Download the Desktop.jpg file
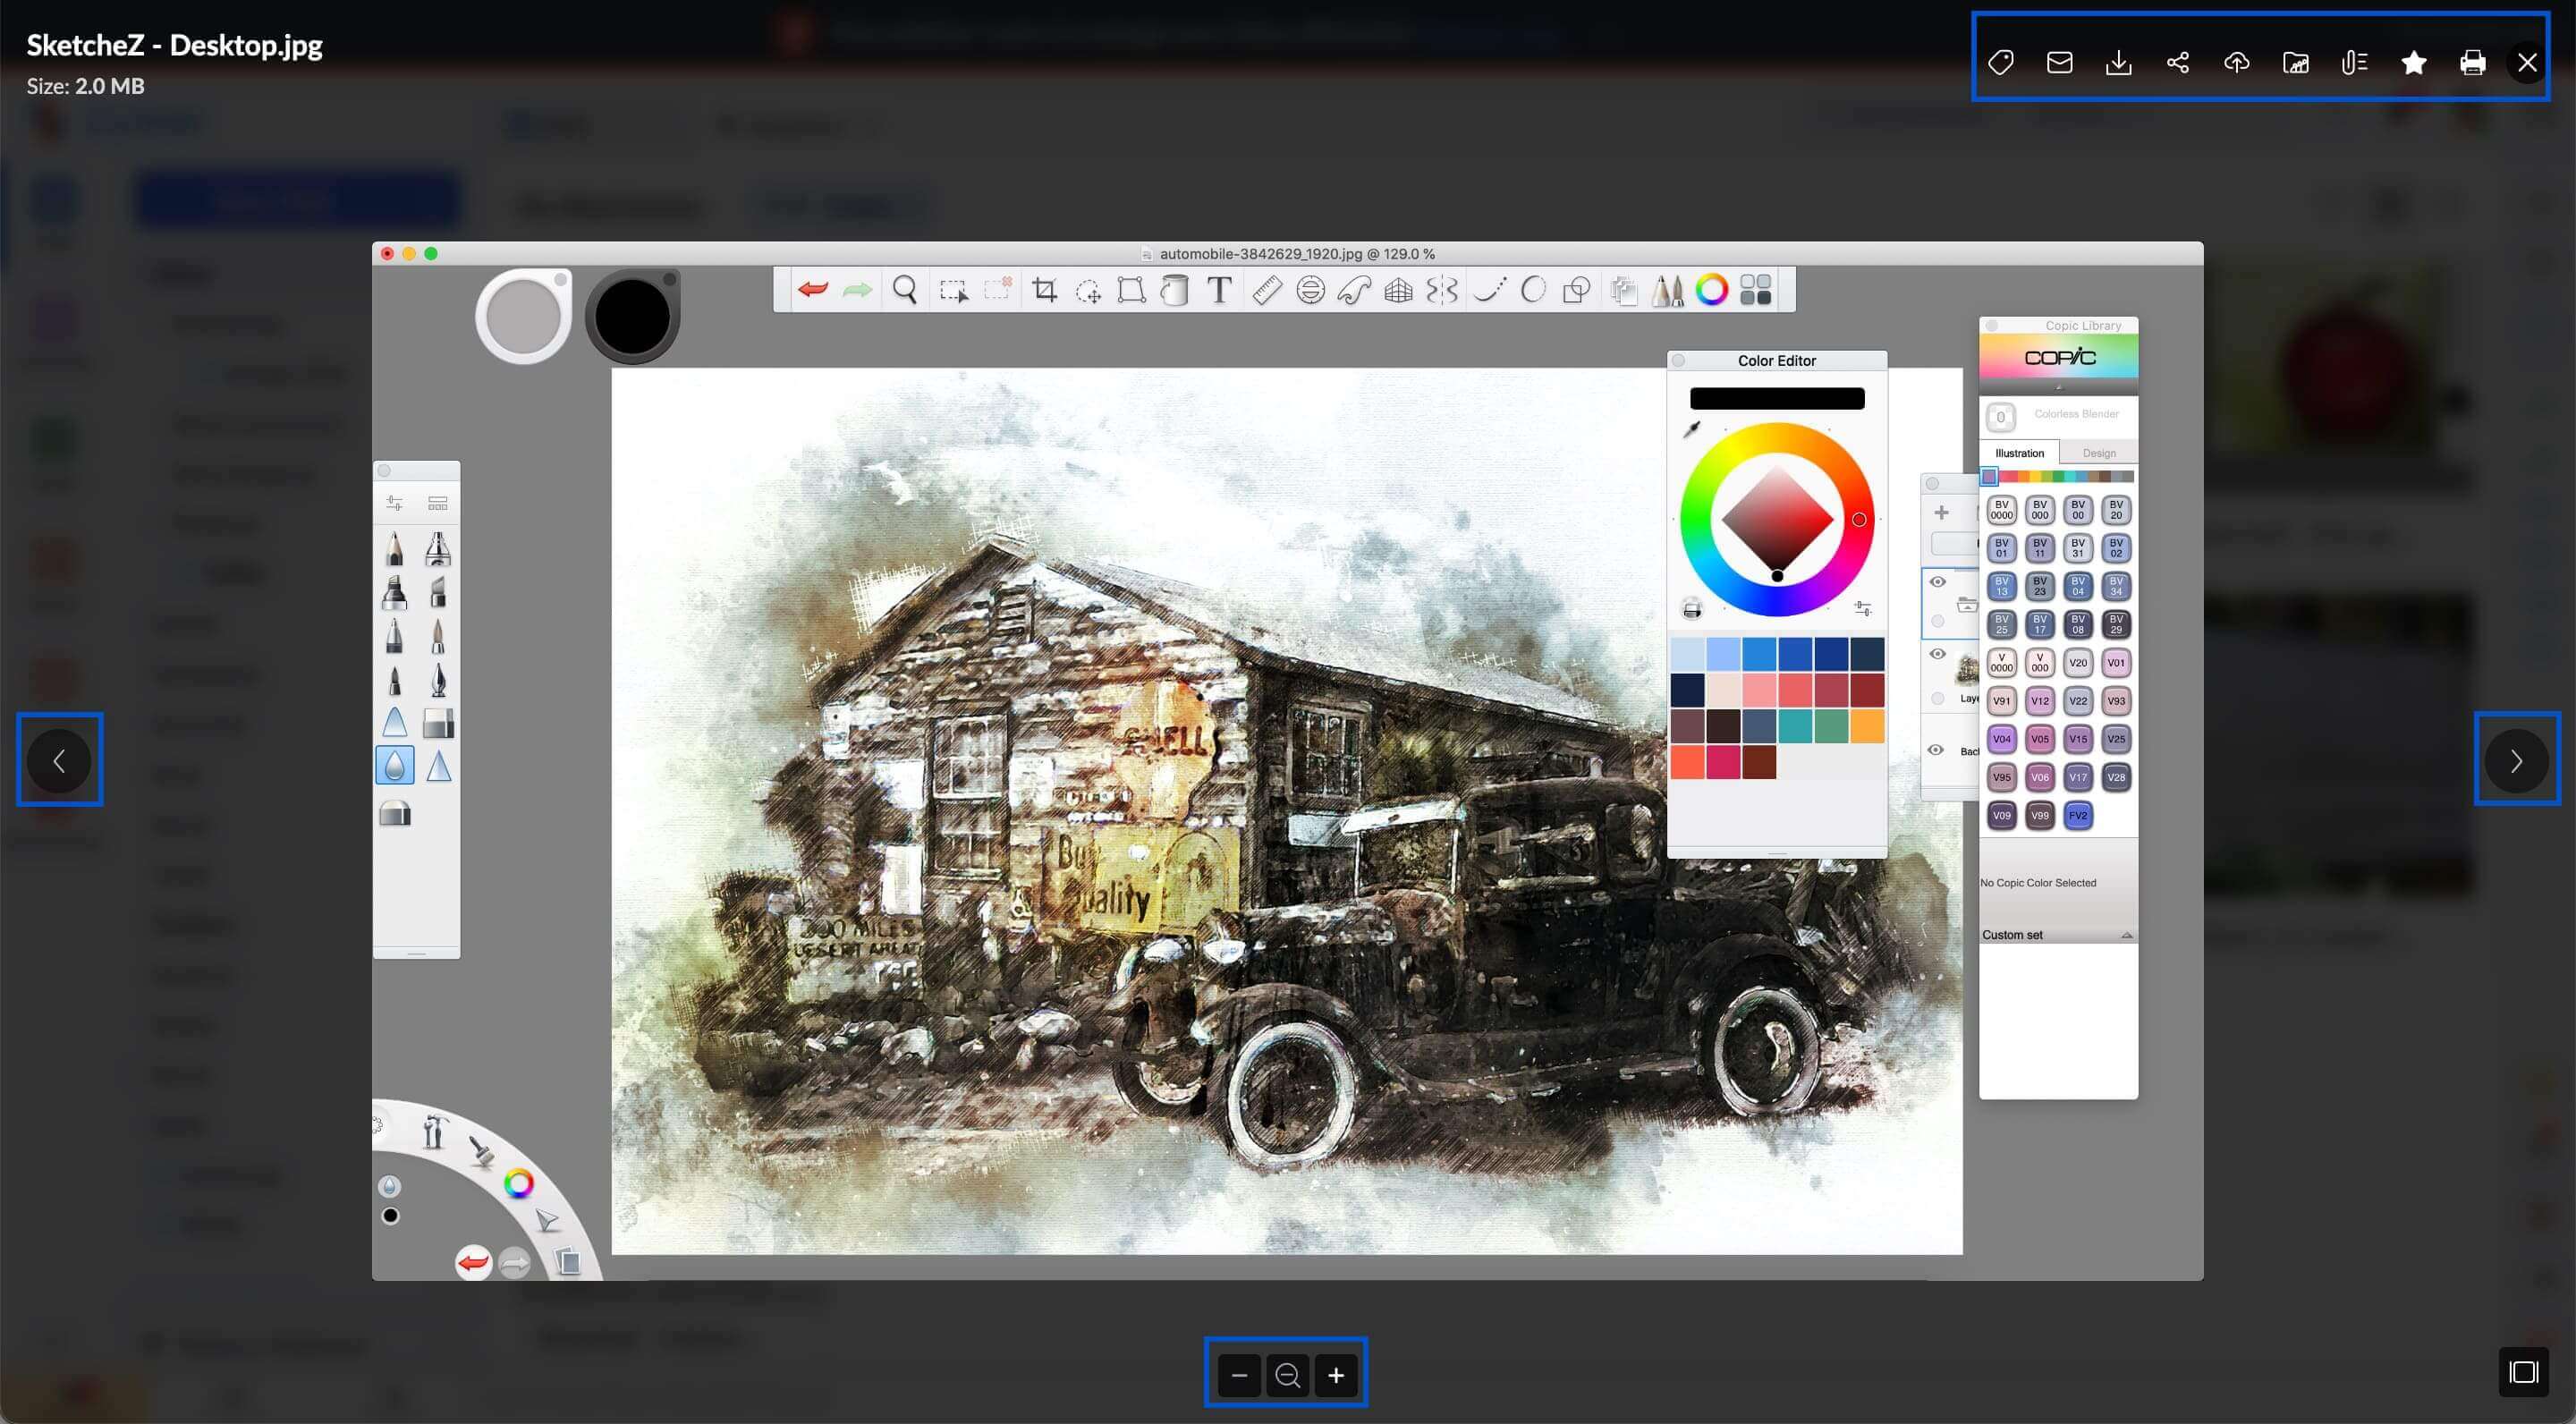 coord(2119,62)
